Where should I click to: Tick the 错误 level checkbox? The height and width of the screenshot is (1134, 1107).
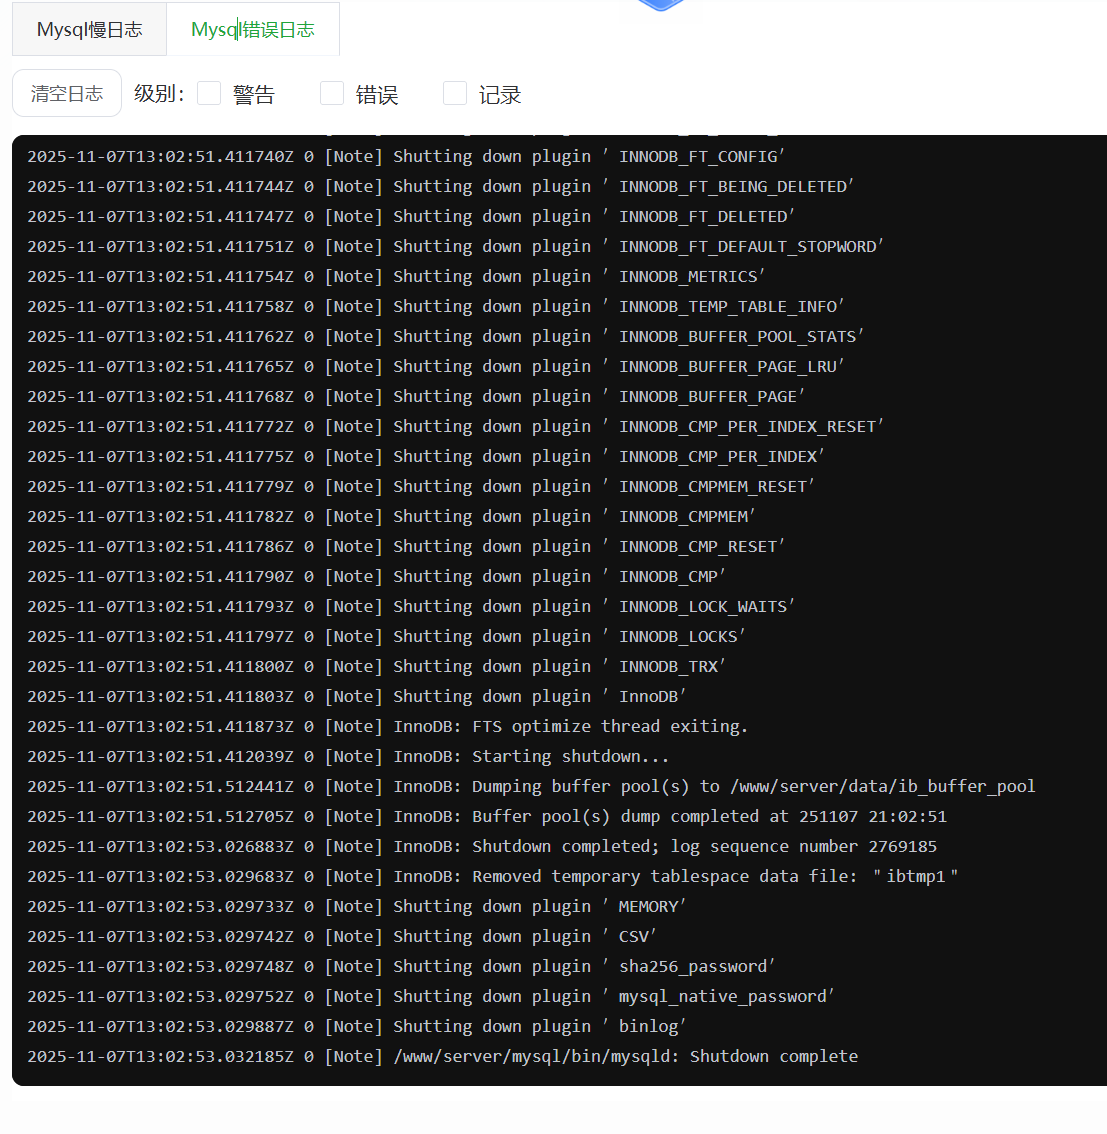(x=332, y=93)
